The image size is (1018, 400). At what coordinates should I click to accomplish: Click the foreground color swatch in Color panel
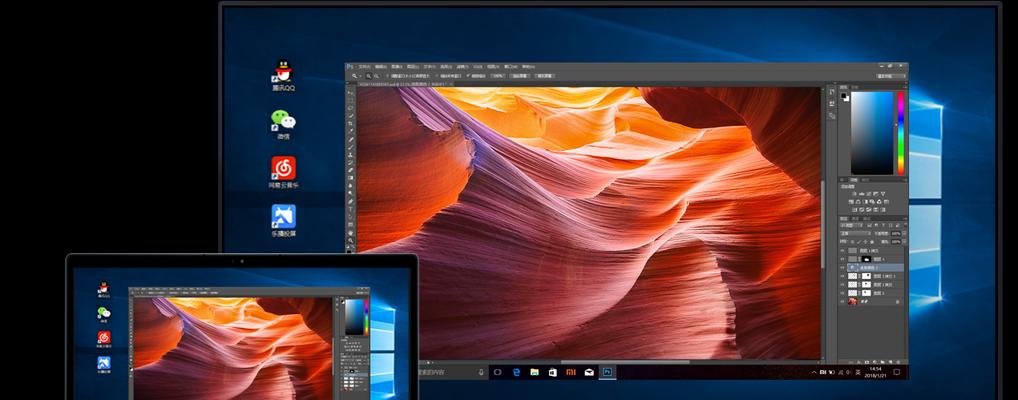[843, 95]
